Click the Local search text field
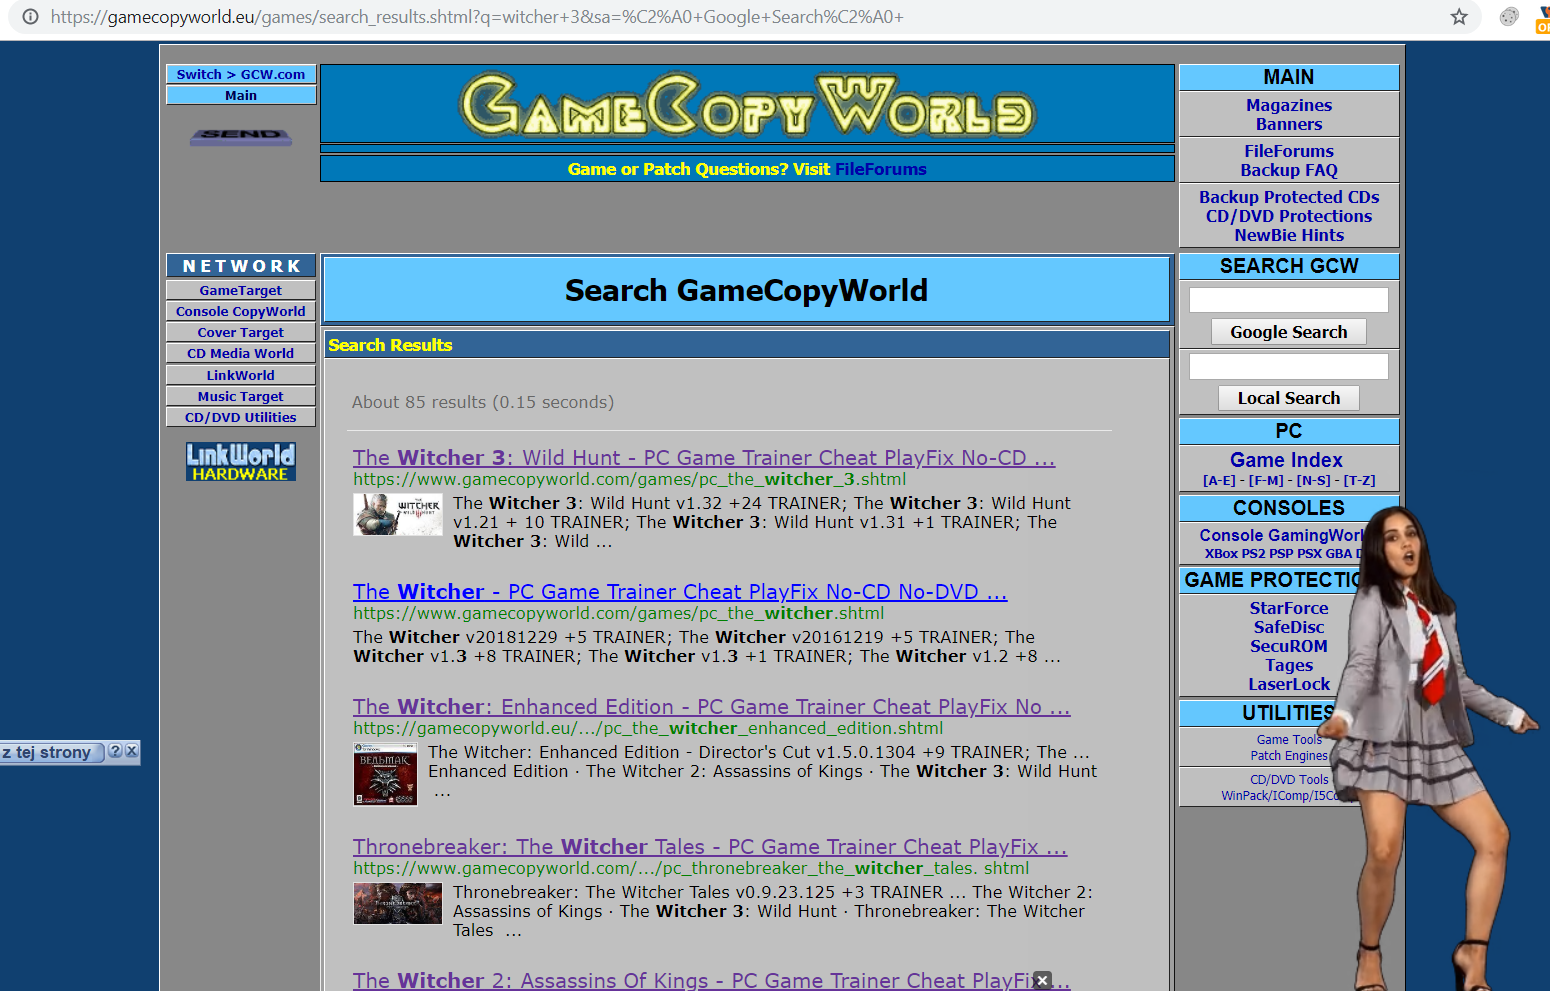 point(1289,366)
